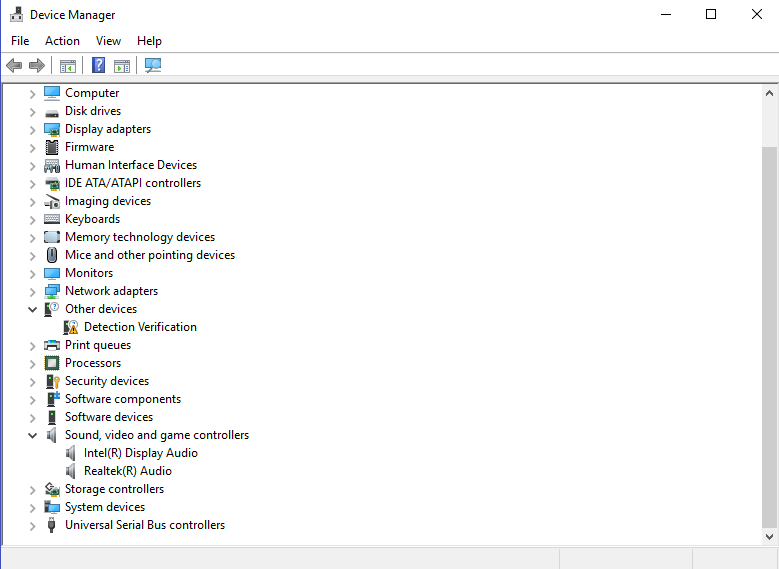Collapse the Other devices category
779x569 pixels.
(x=33, y=309)
